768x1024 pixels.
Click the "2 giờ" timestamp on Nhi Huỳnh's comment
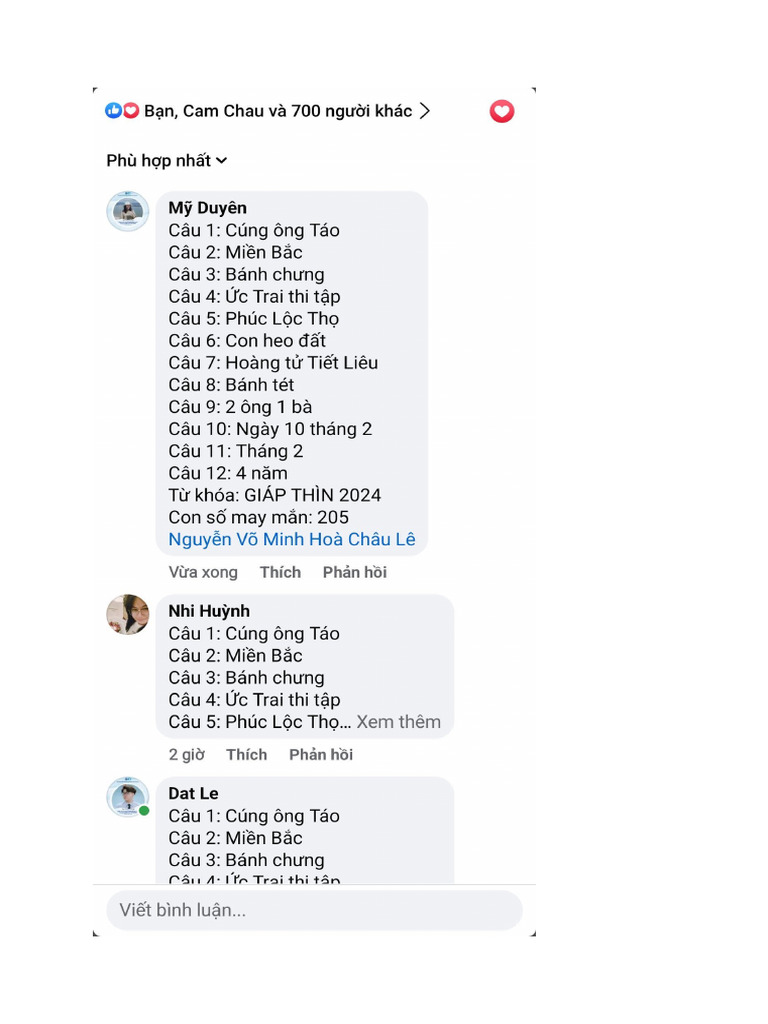(x=186, y=754)
